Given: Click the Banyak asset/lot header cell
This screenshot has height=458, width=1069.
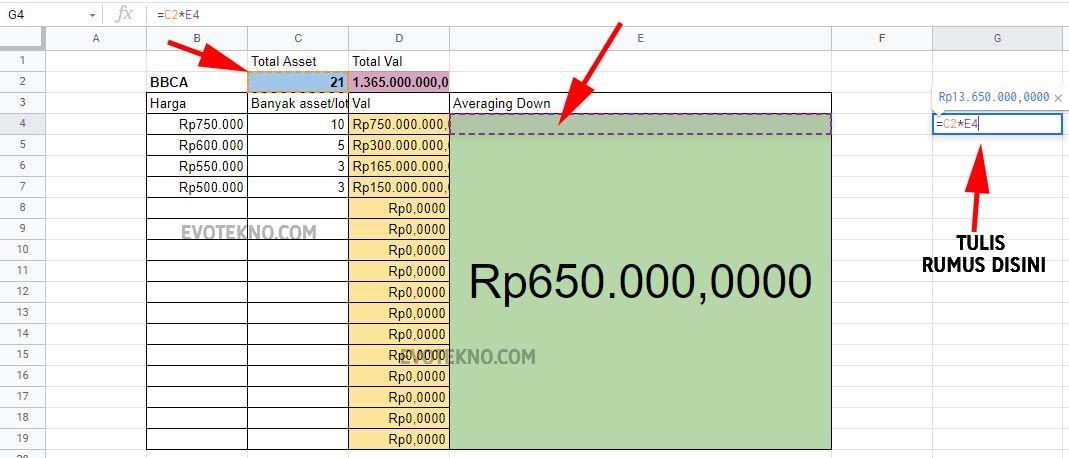Looking at the screenshot, I should [298, 103].
